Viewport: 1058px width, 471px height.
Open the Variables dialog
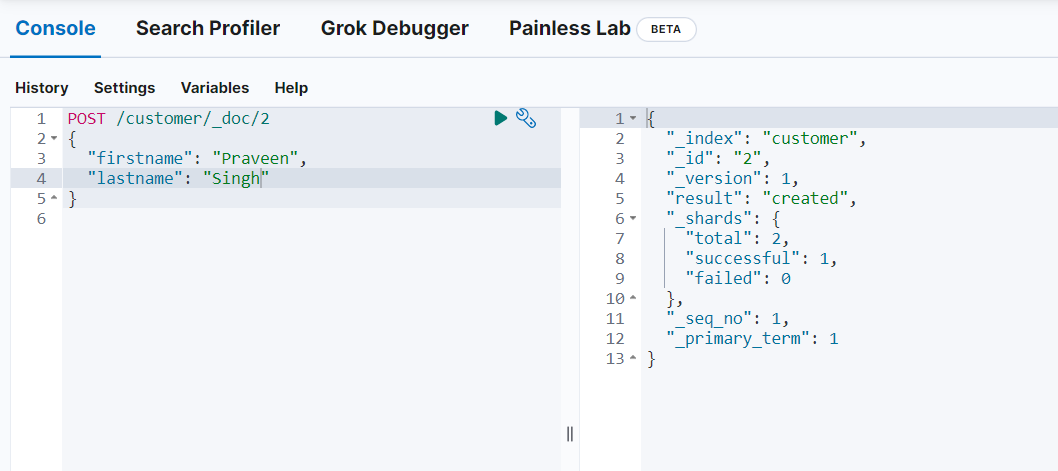coord(215,88)
